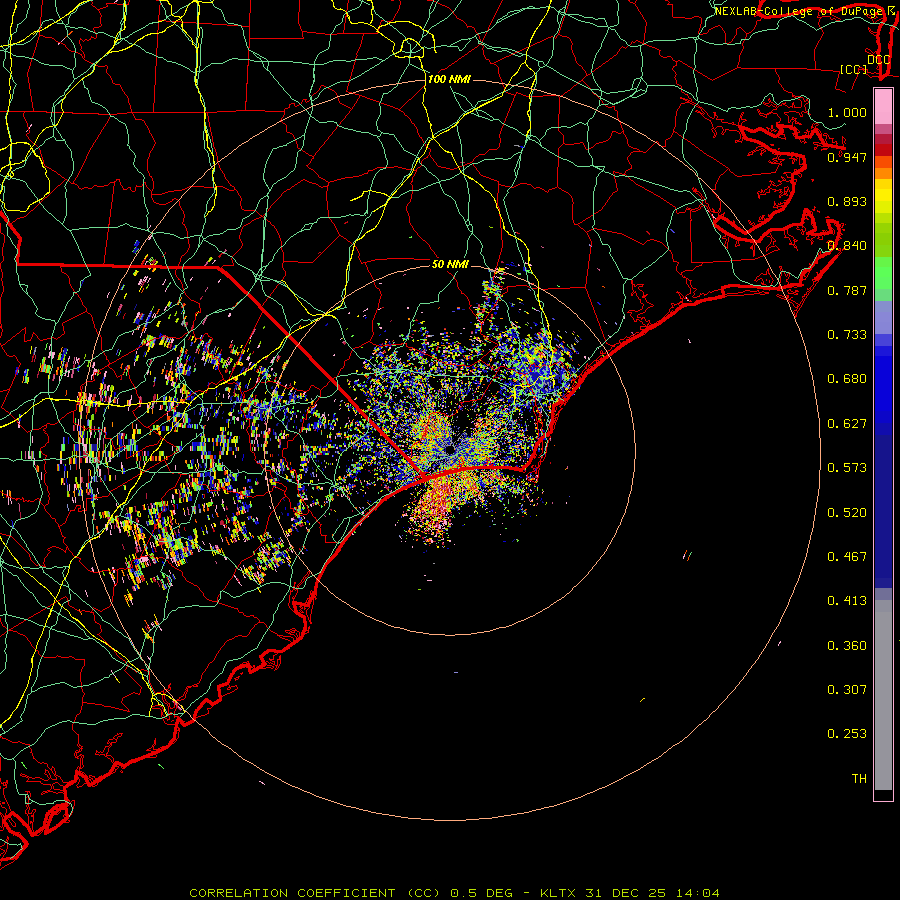Click the Correlation Coefficient caption at bottom
The image size is (900, 900).
[454, 893]
